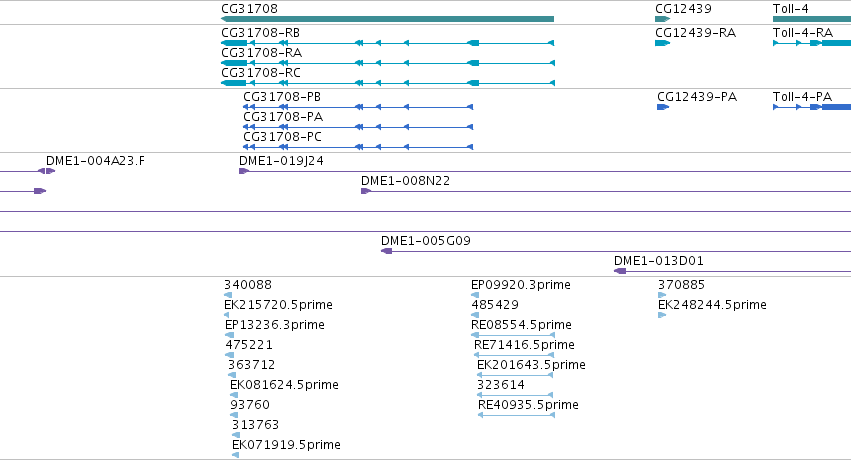Click the DME1-004A23.F feature glyph
Viewport: 851px width, 460px height.
(46, 171)
